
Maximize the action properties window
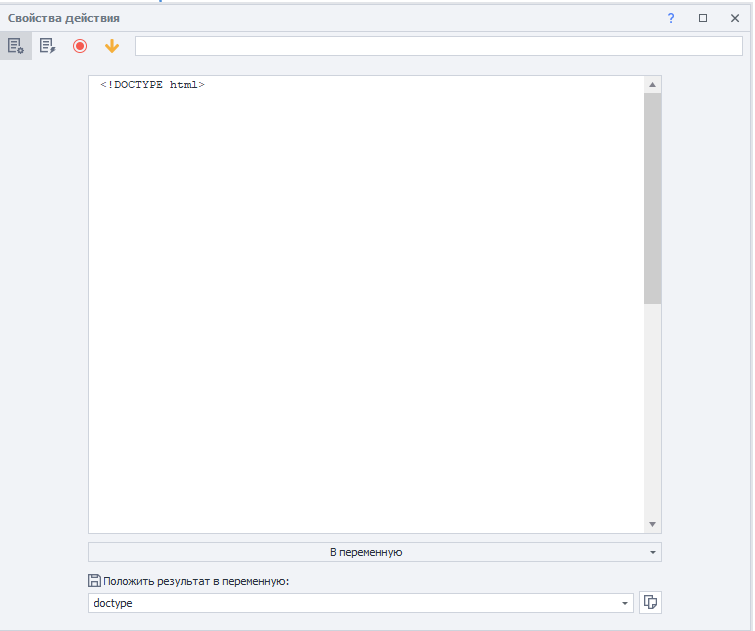tap(703, 18)
